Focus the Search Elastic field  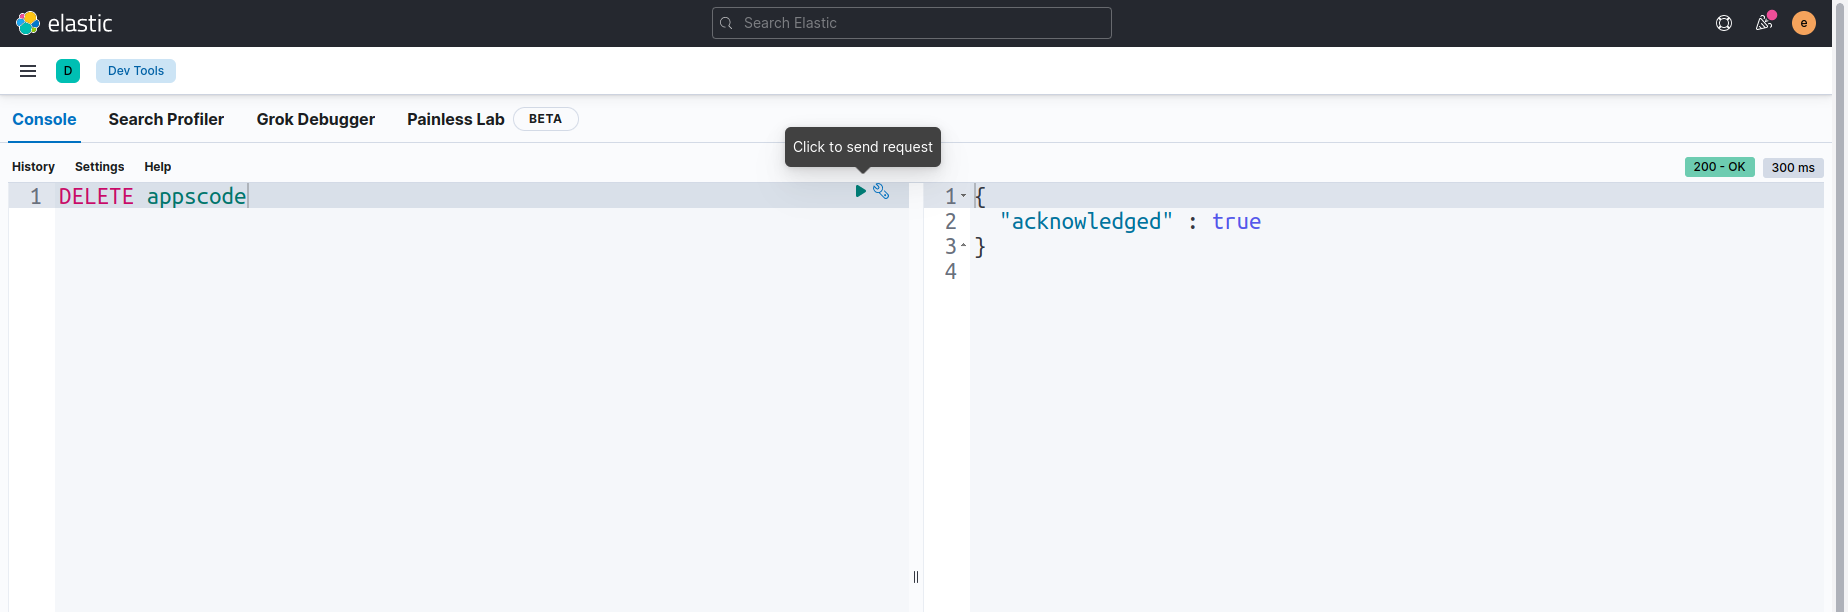point(912,23)
